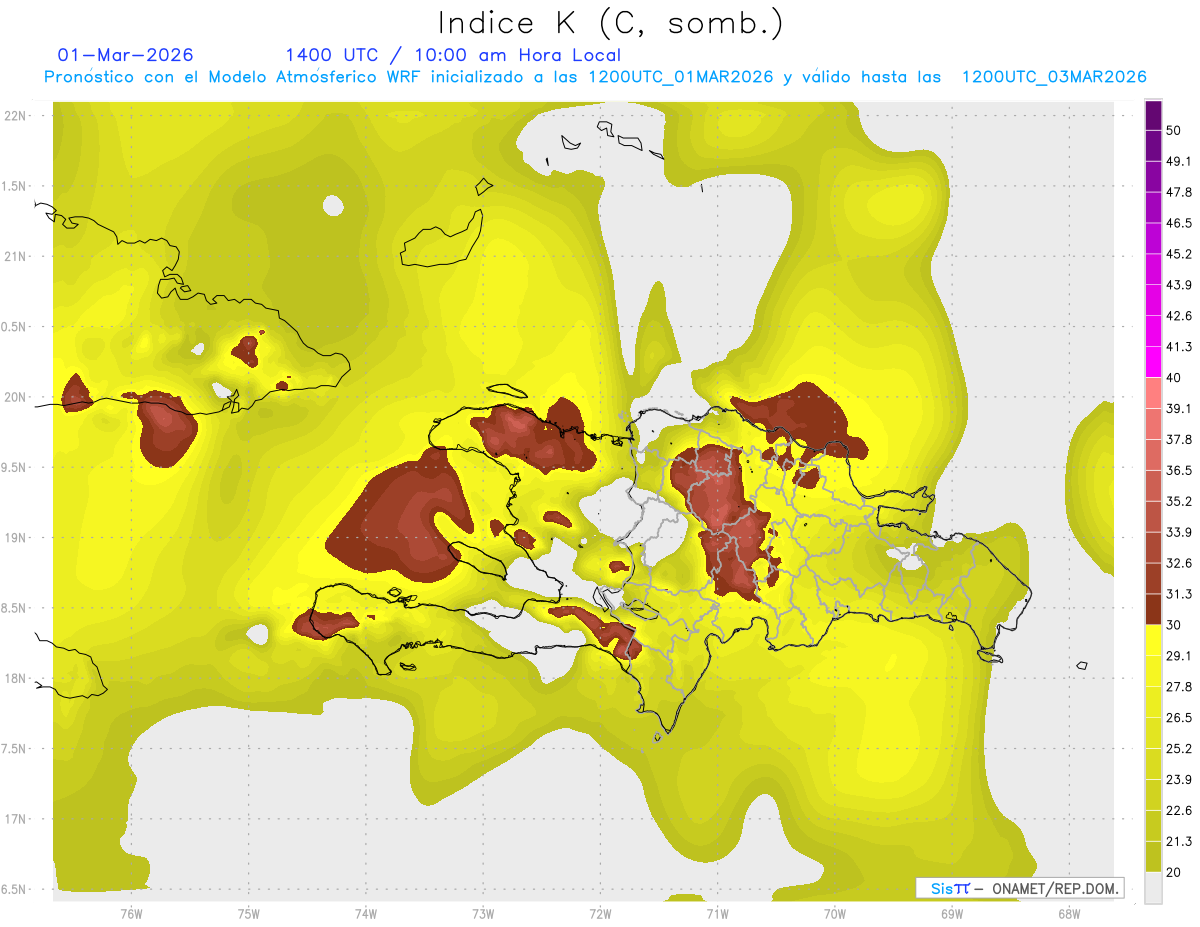Click the '50' colorbar value

(1174, 130)
